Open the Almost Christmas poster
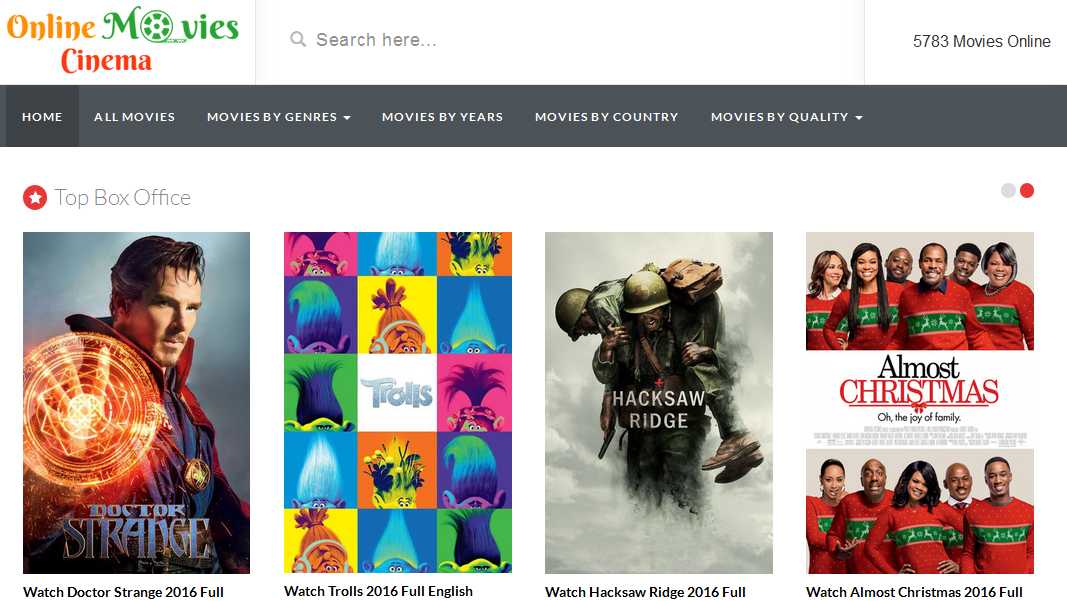 pos(920,403)
